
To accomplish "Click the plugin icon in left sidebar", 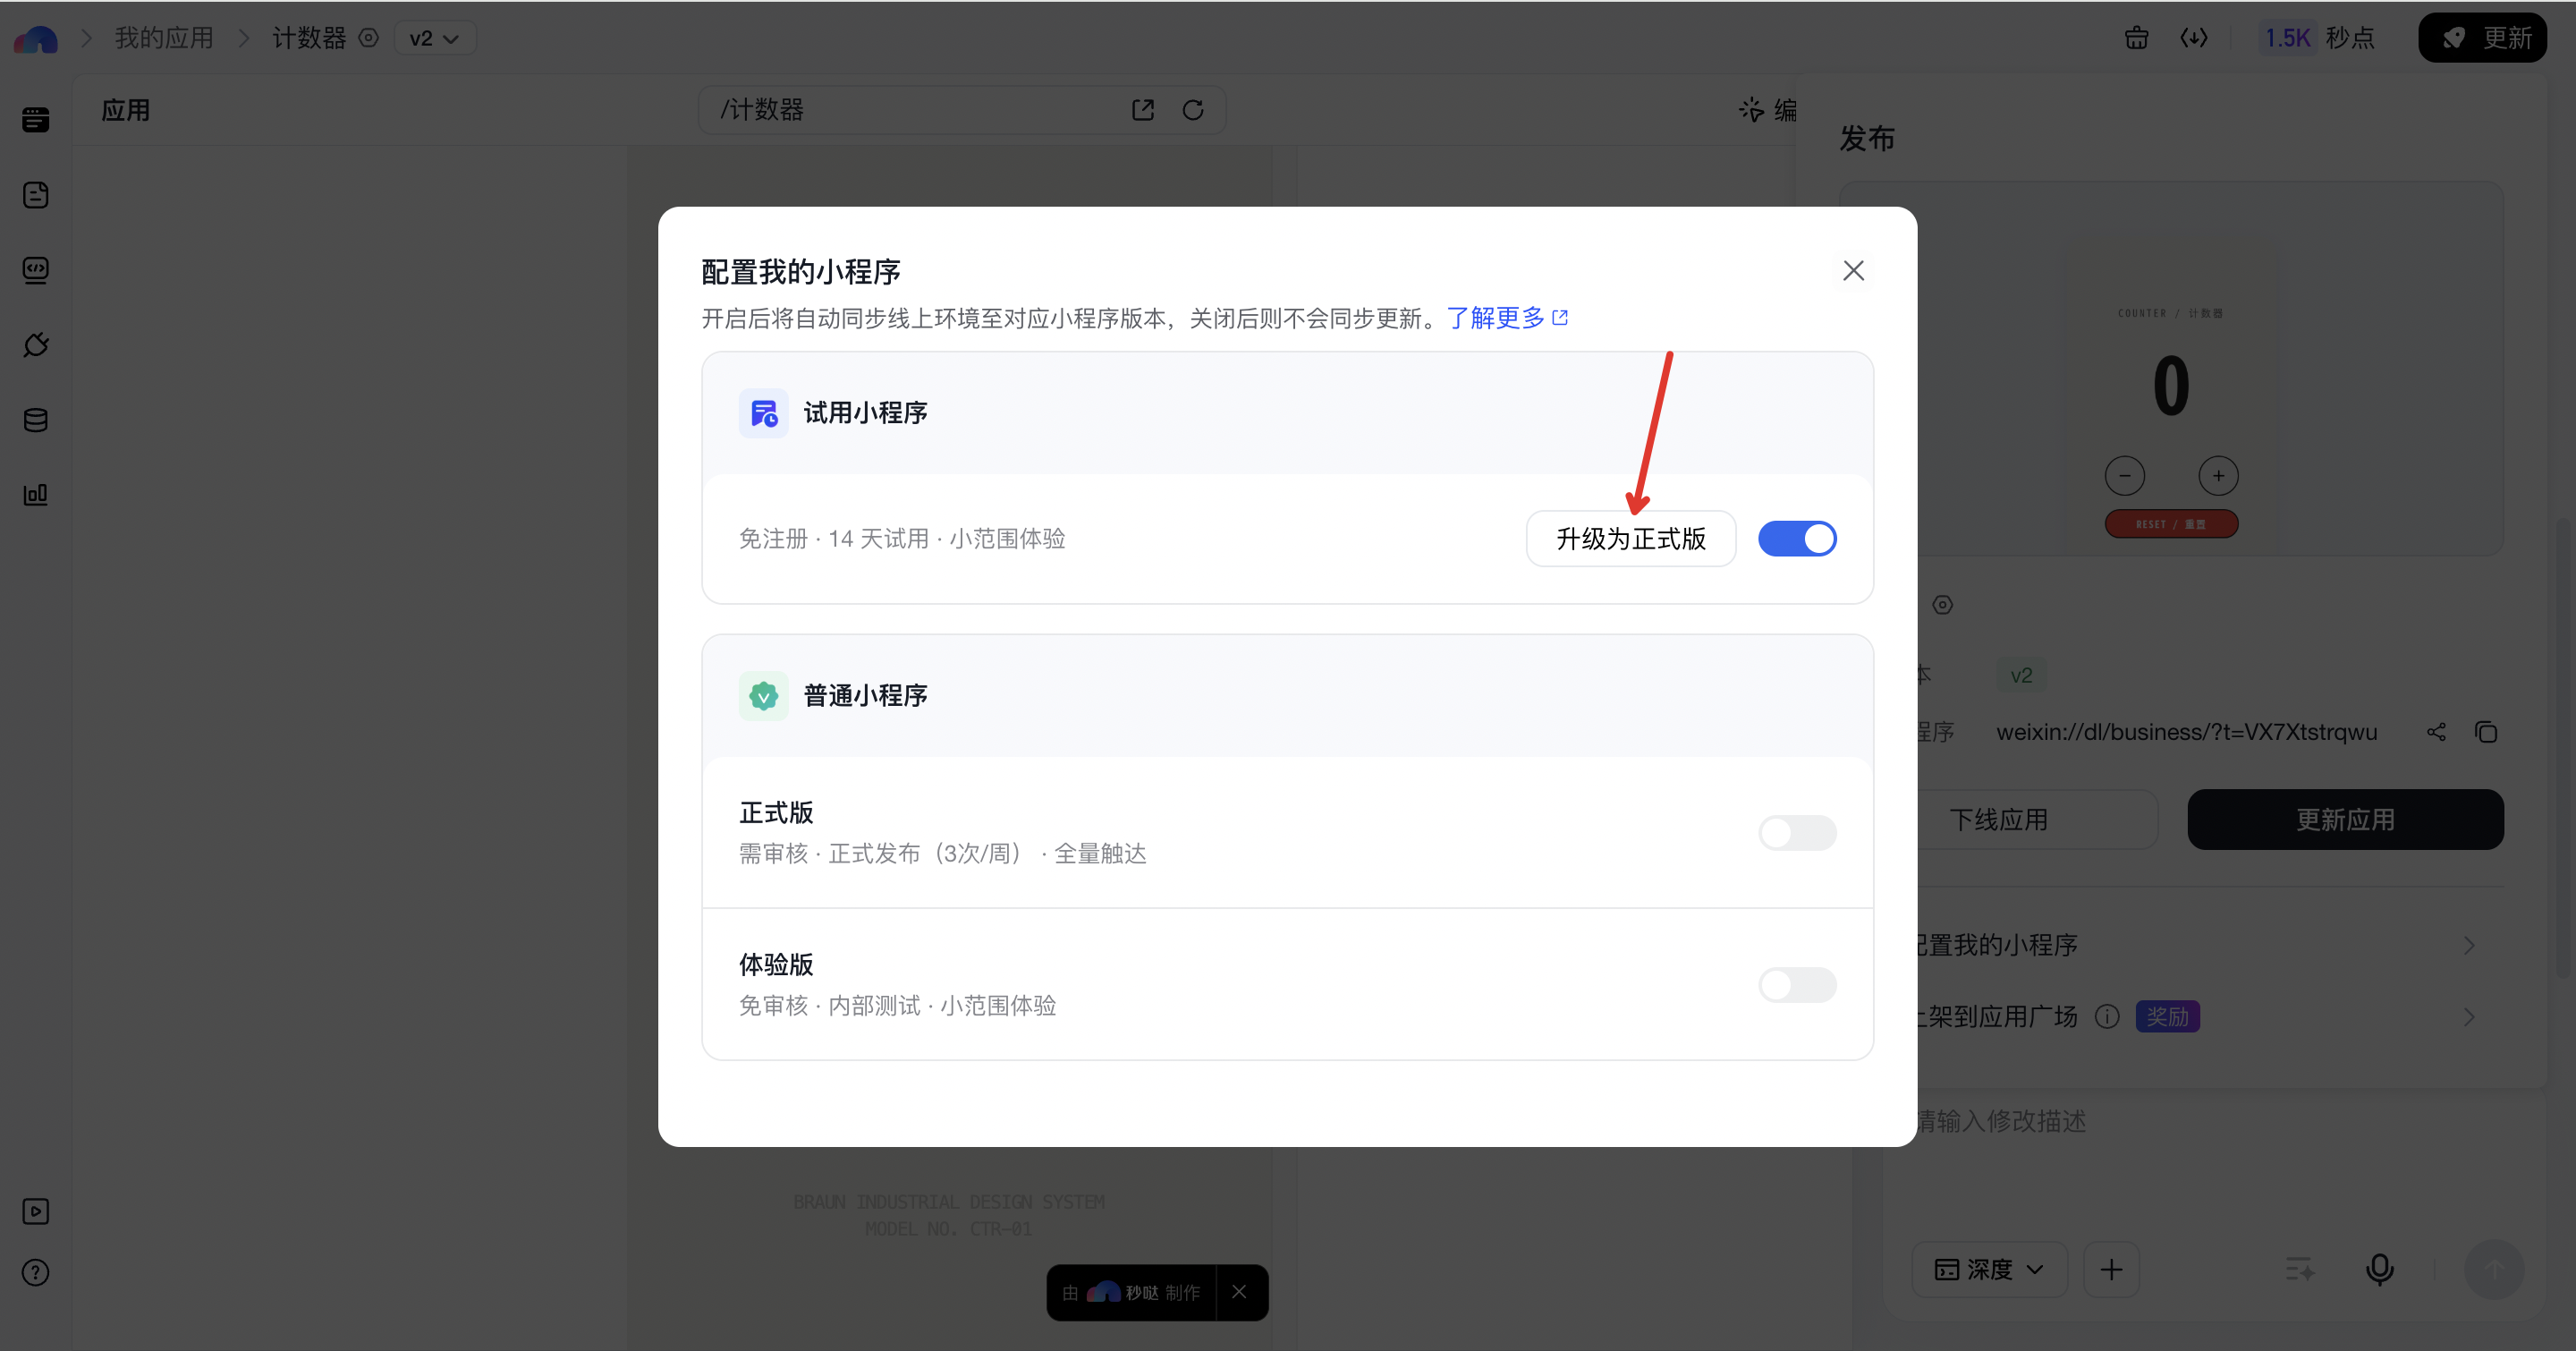I will (x=36, y=345).
